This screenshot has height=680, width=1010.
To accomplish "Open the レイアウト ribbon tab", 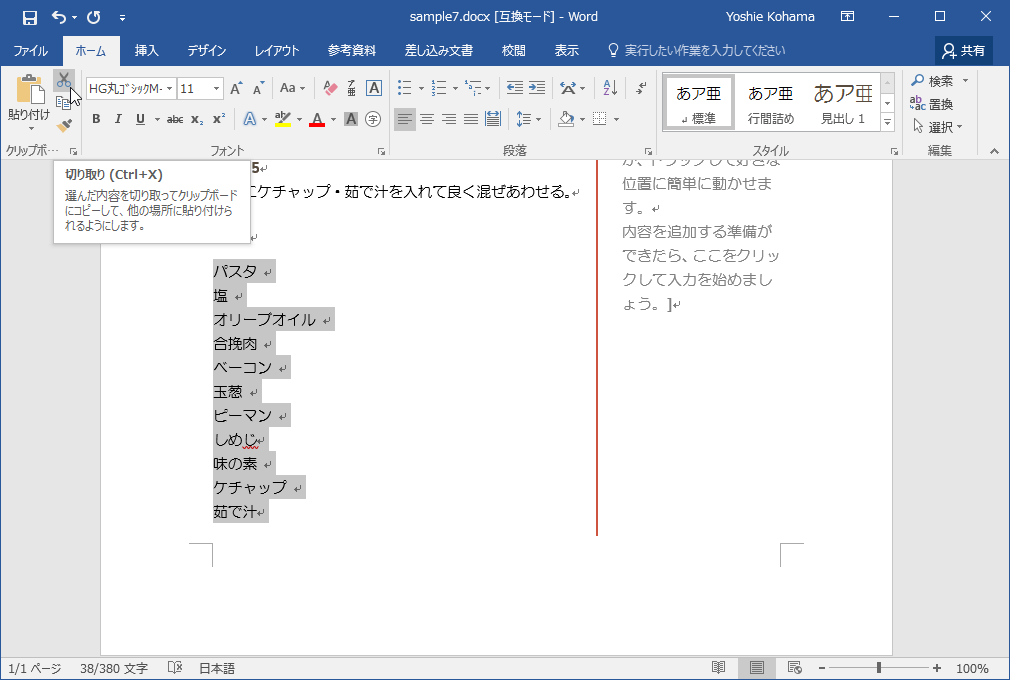I will coord(277,51).
